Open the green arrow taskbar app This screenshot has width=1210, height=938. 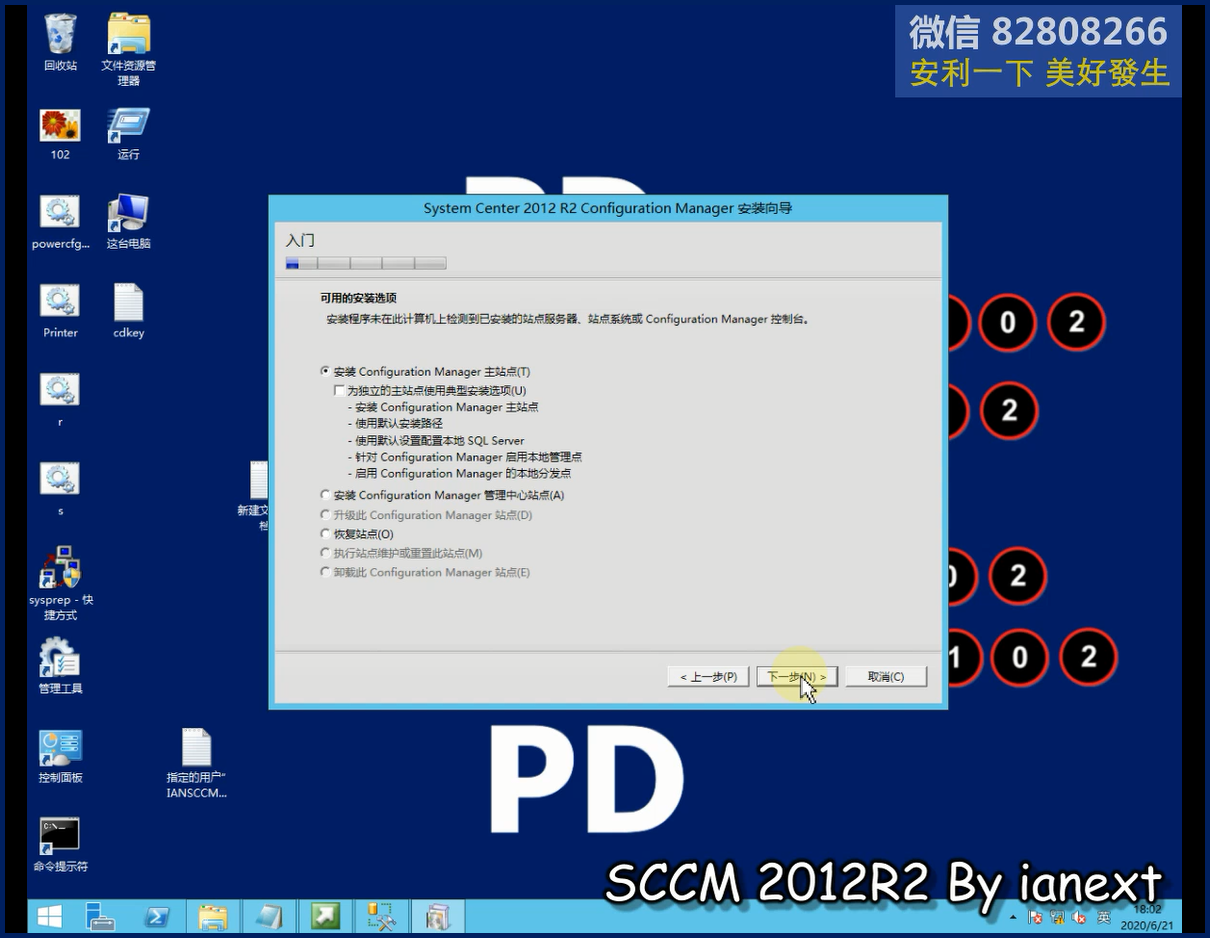click(325, 915)
